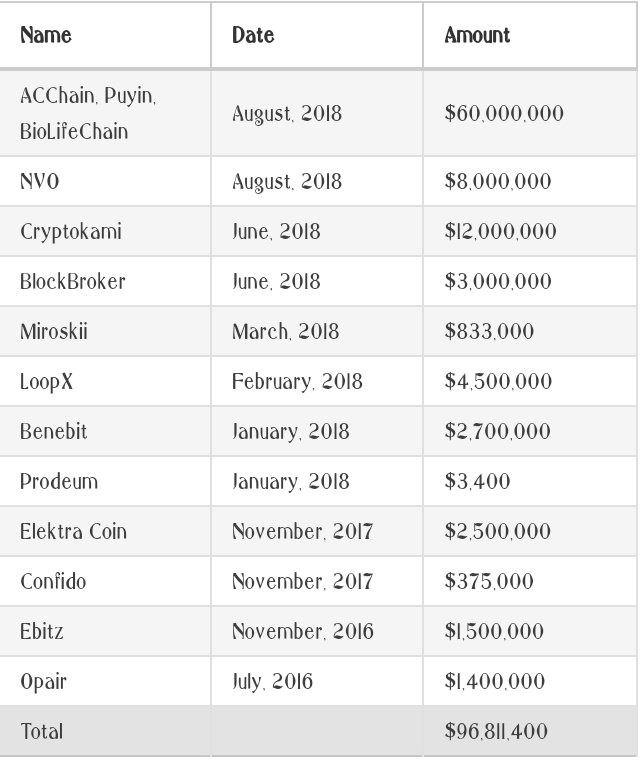
Task: Select the LoopX date February, 2018
Action: pyautogui.click(x=297, y=381)
